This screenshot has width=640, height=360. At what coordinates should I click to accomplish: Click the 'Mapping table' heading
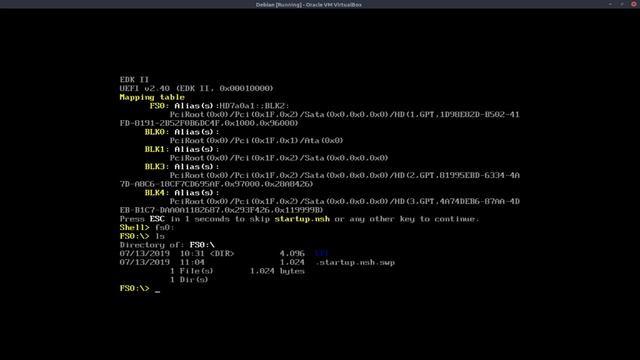click(152, 97)
